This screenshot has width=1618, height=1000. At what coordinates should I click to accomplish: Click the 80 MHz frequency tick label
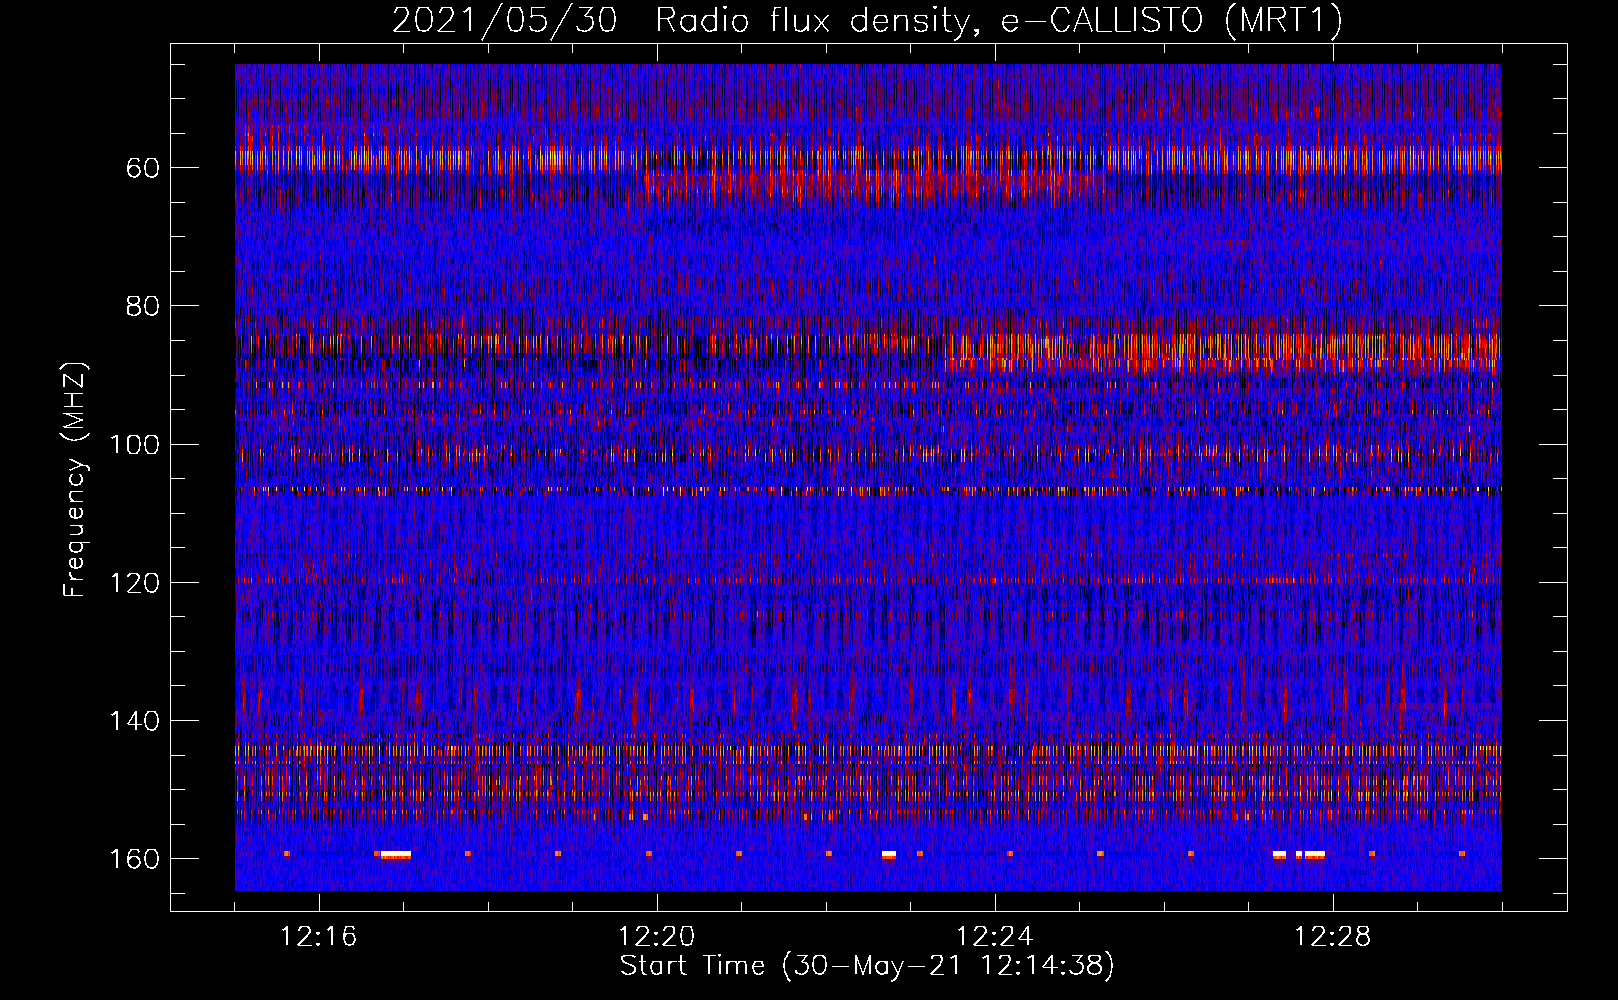tap(143, 306)
